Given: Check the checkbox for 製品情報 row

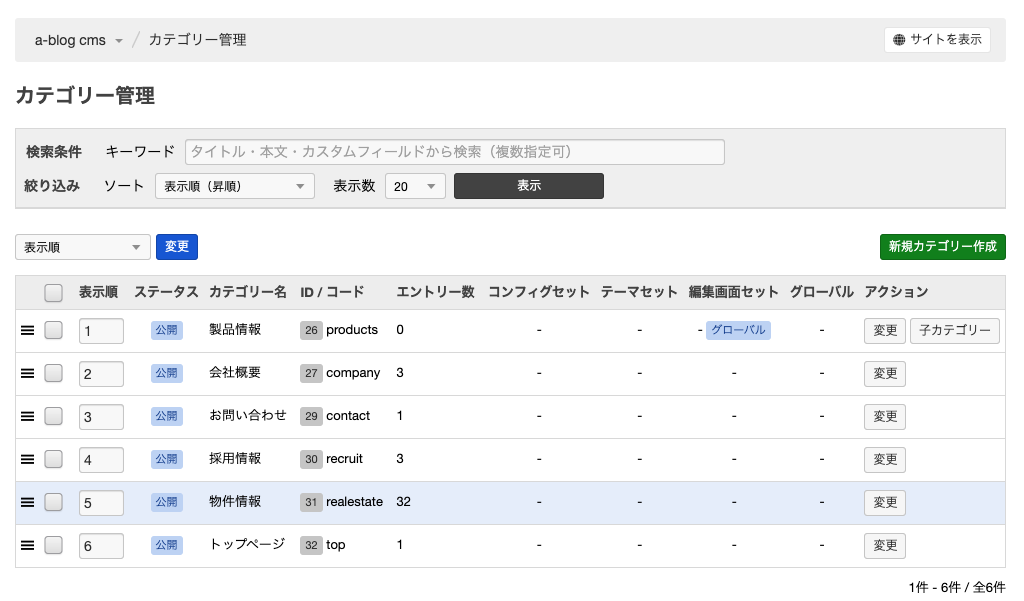Looking at the screenshot, I should (54, 330).
